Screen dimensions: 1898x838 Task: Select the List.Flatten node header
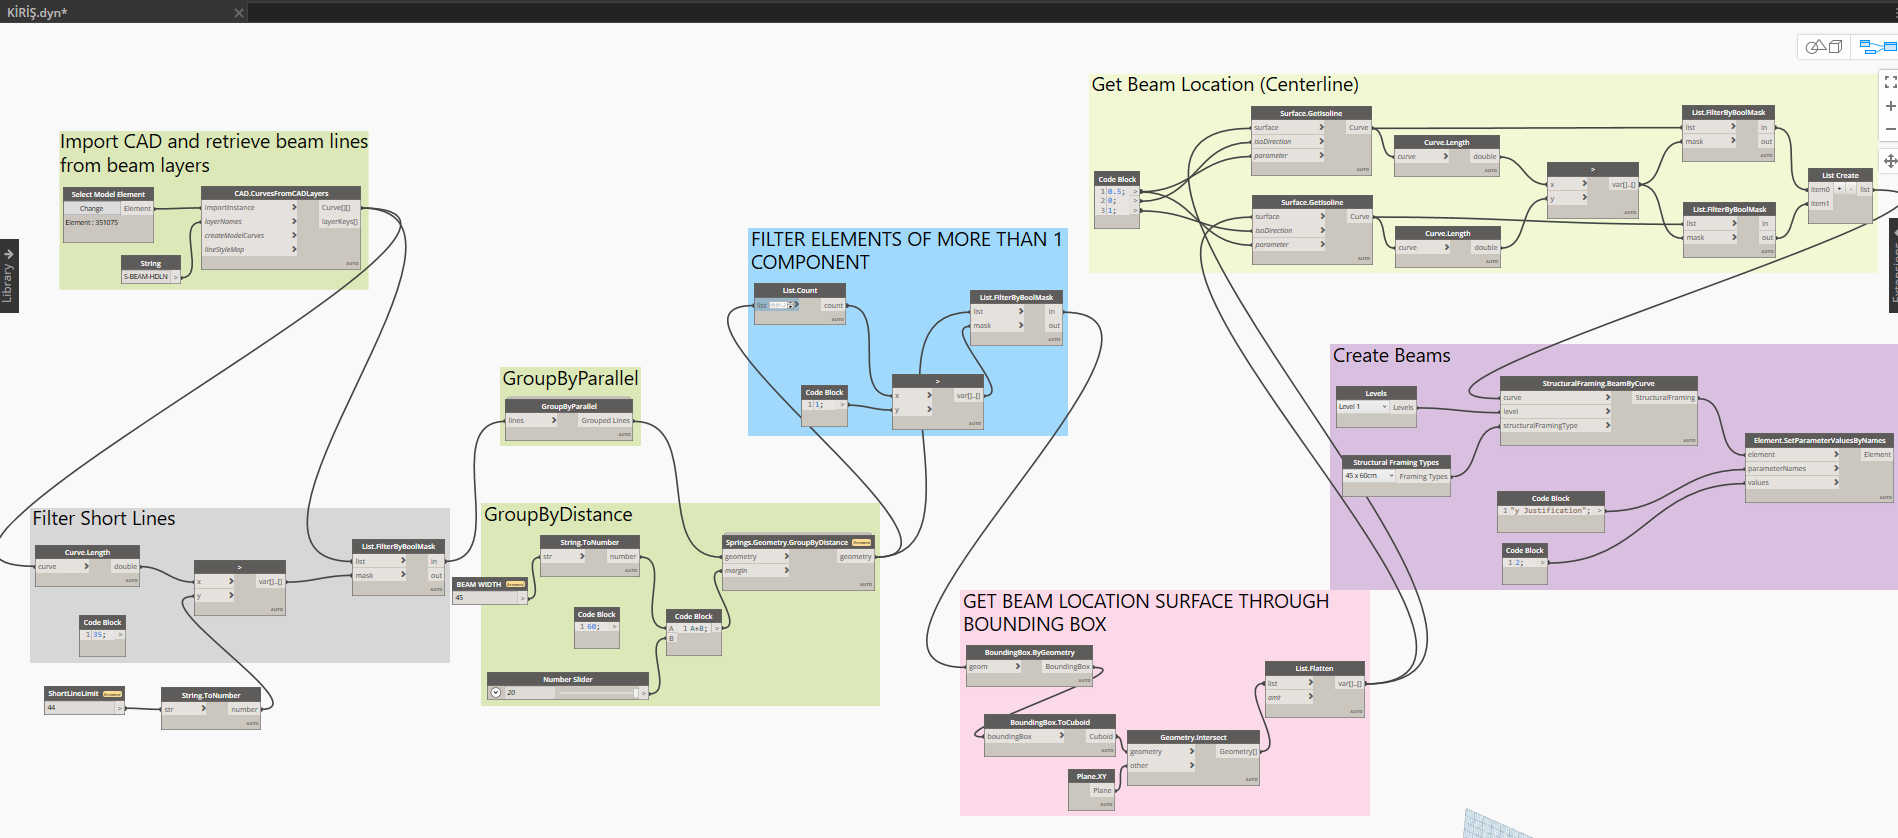click(x=1314, y=669)
